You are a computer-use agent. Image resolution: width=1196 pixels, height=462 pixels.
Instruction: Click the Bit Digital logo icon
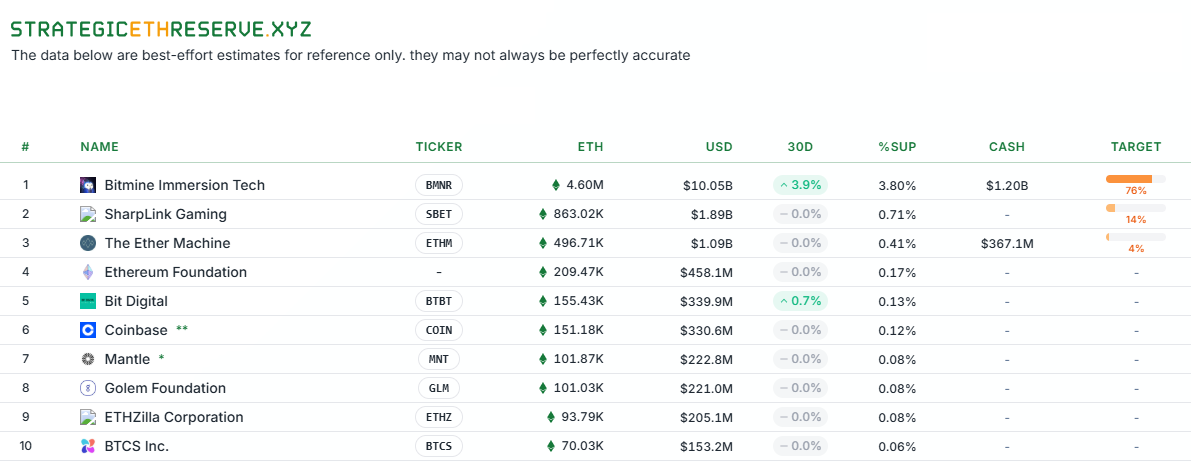click(x=88, y=301)
